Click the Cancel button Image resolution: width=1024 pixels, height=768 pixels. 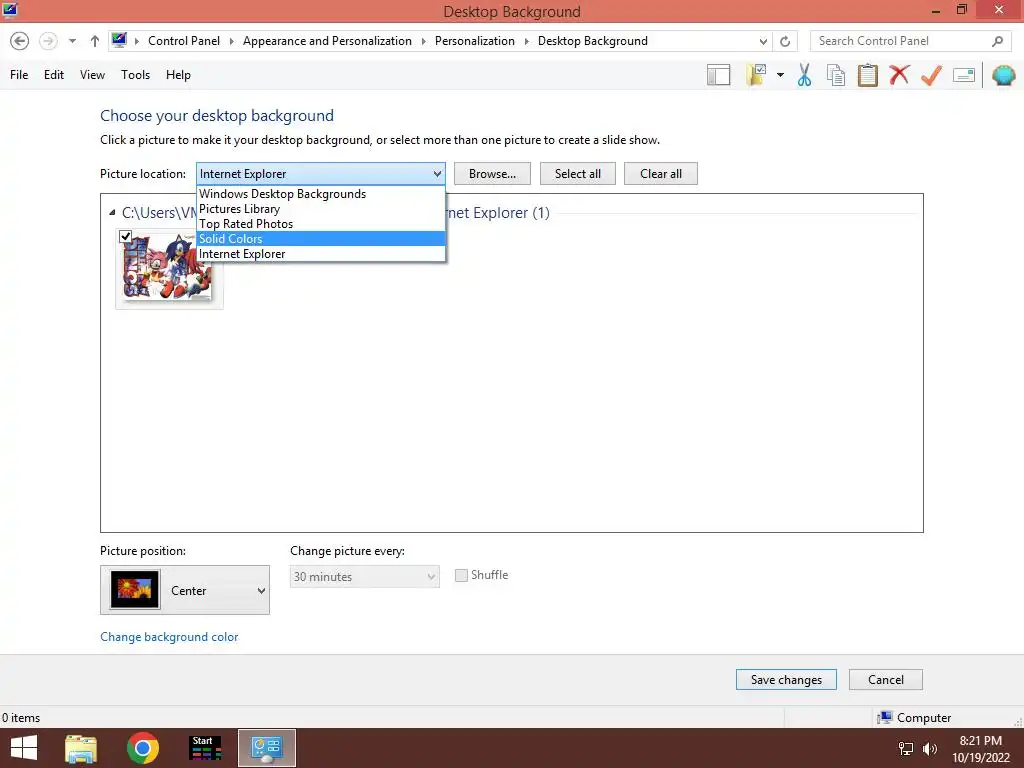tap(886, 680)
